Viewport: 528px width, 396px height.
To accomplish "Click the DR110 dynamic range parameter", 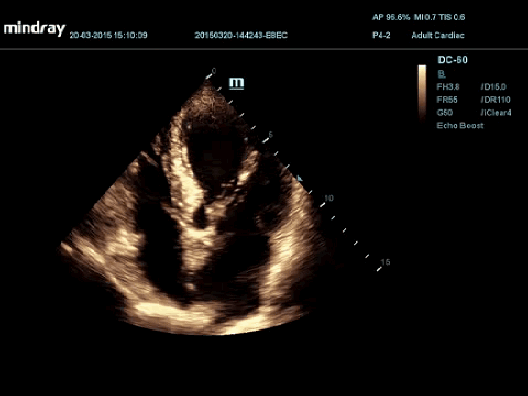I will 495,100.
